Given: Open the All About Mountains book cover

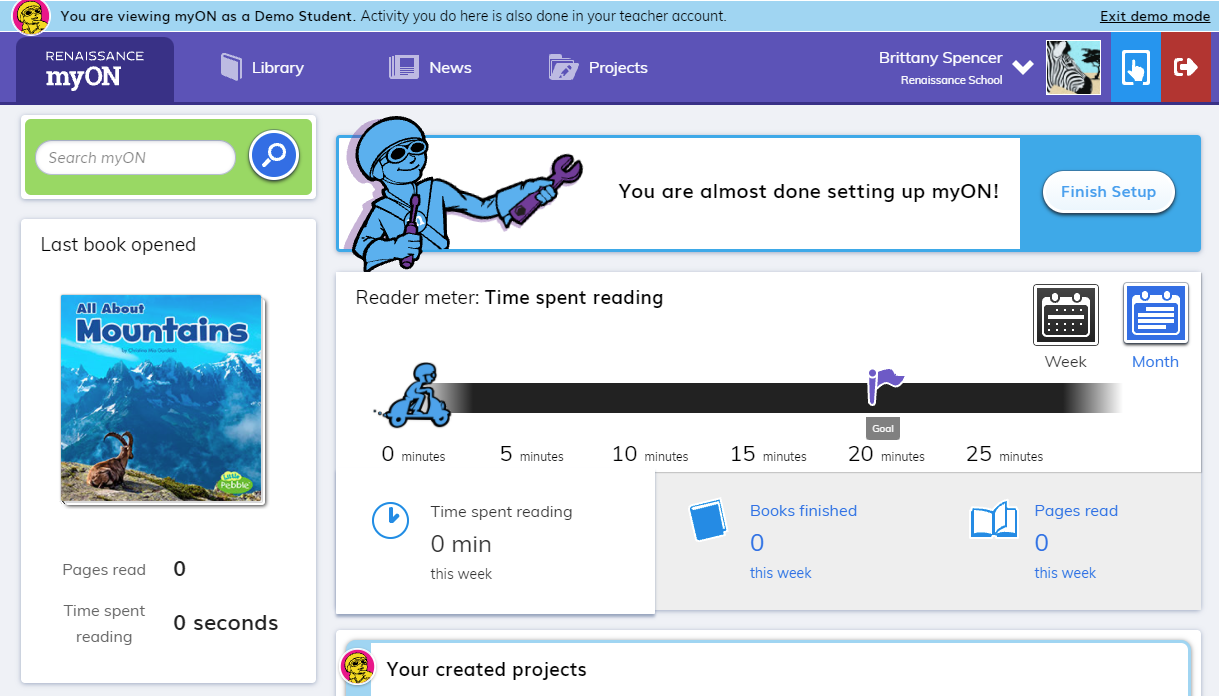Looking at the screenshot, I should pyautogui.click(x=161, y=398).
